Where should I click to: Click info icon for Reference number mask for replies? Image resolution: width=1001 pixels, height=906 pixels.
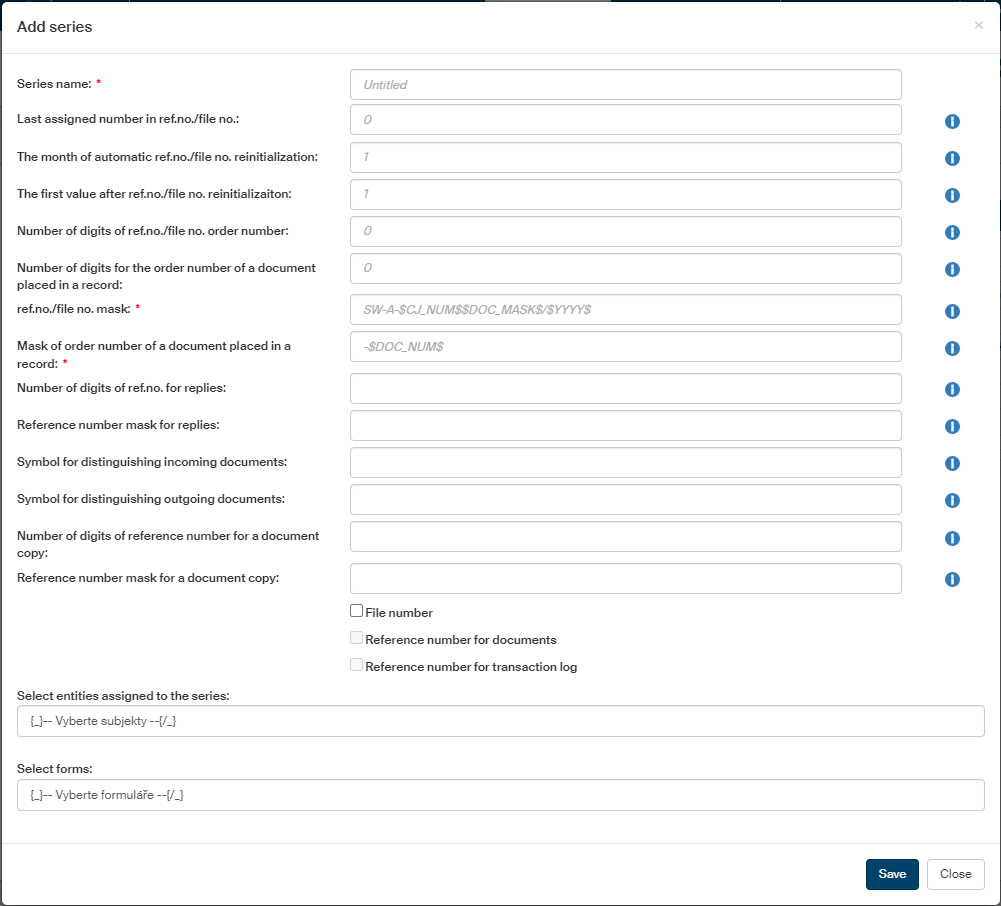tap(952, 426)
